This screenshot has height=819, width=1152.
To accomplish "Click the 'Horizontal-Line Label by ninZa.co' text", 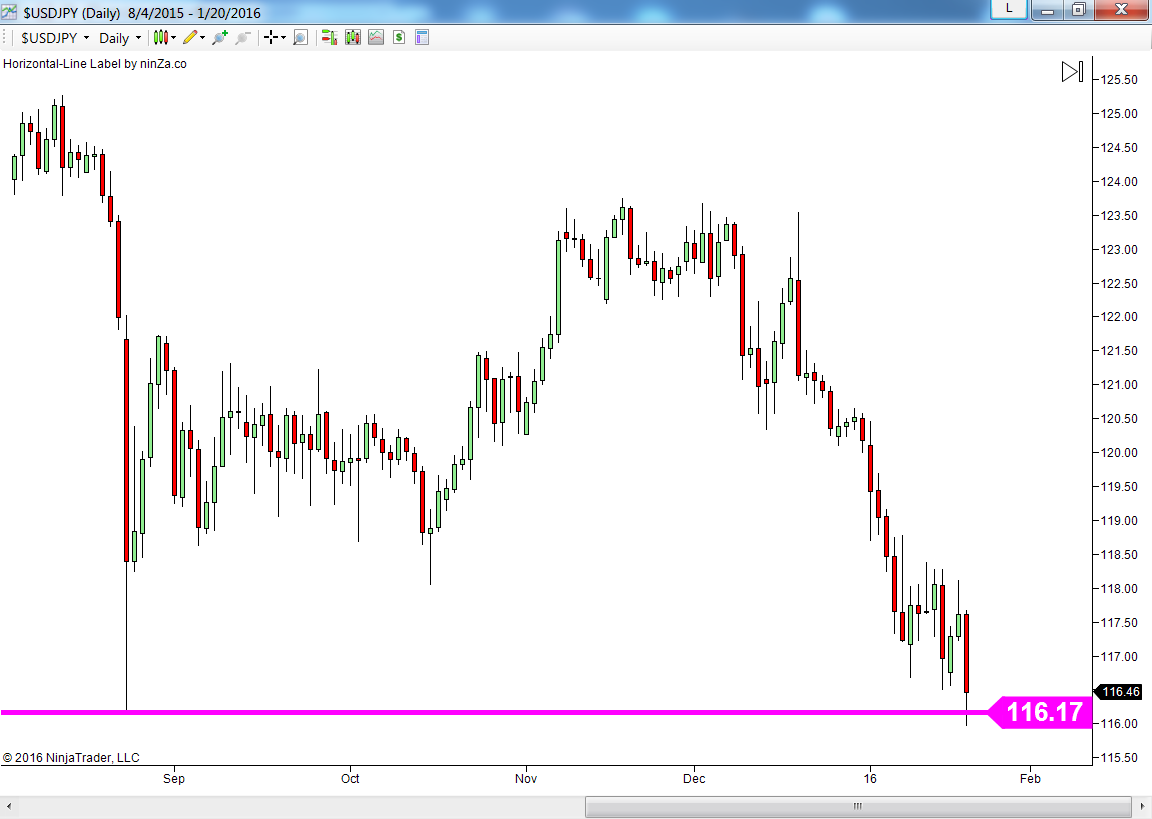I will click(95, 64).
